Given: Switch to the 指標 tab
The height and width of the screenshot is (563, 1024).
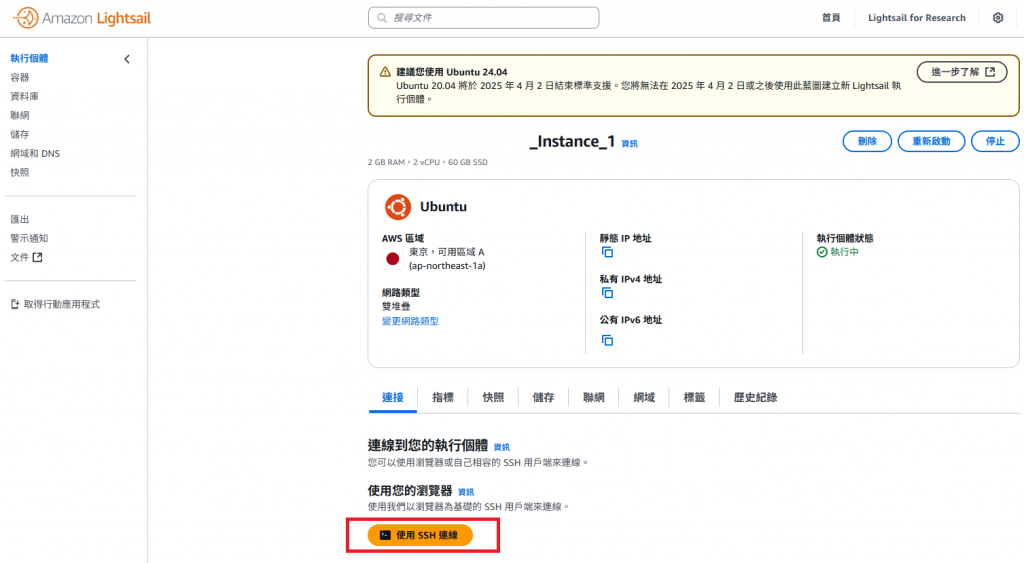Looking at the screenshot, I should point(443,397).
